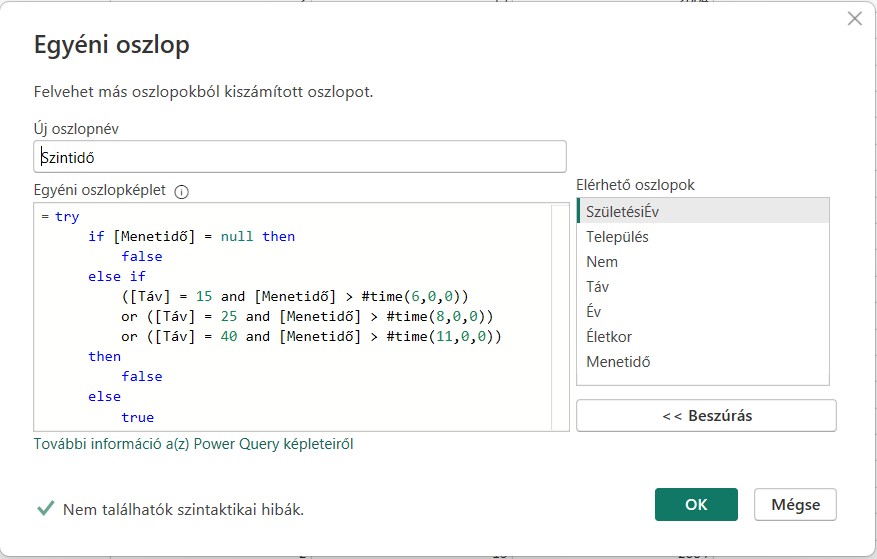The height and width of the screenshot is (559, 877).
Task: Click the formula editor vertical scrollbar
Action: pyautogui.click(x=560, y=317)
